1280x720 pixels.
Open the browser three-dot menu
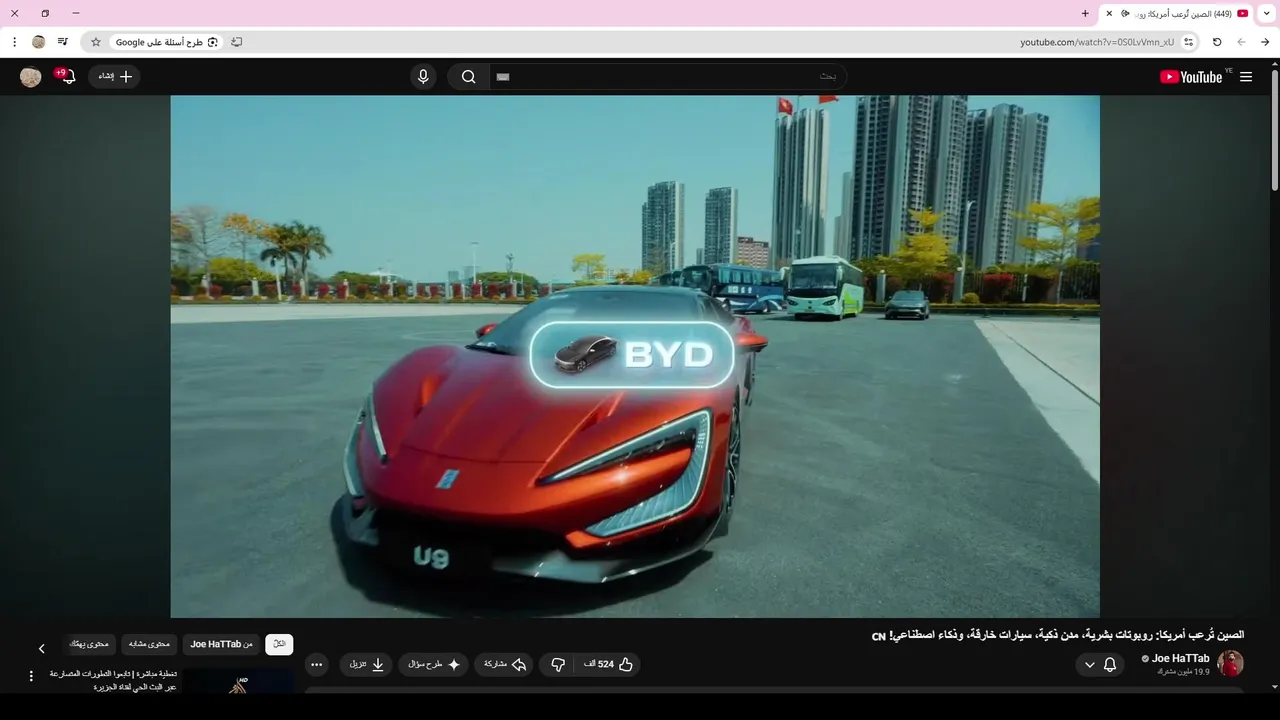tap(14, 42)
